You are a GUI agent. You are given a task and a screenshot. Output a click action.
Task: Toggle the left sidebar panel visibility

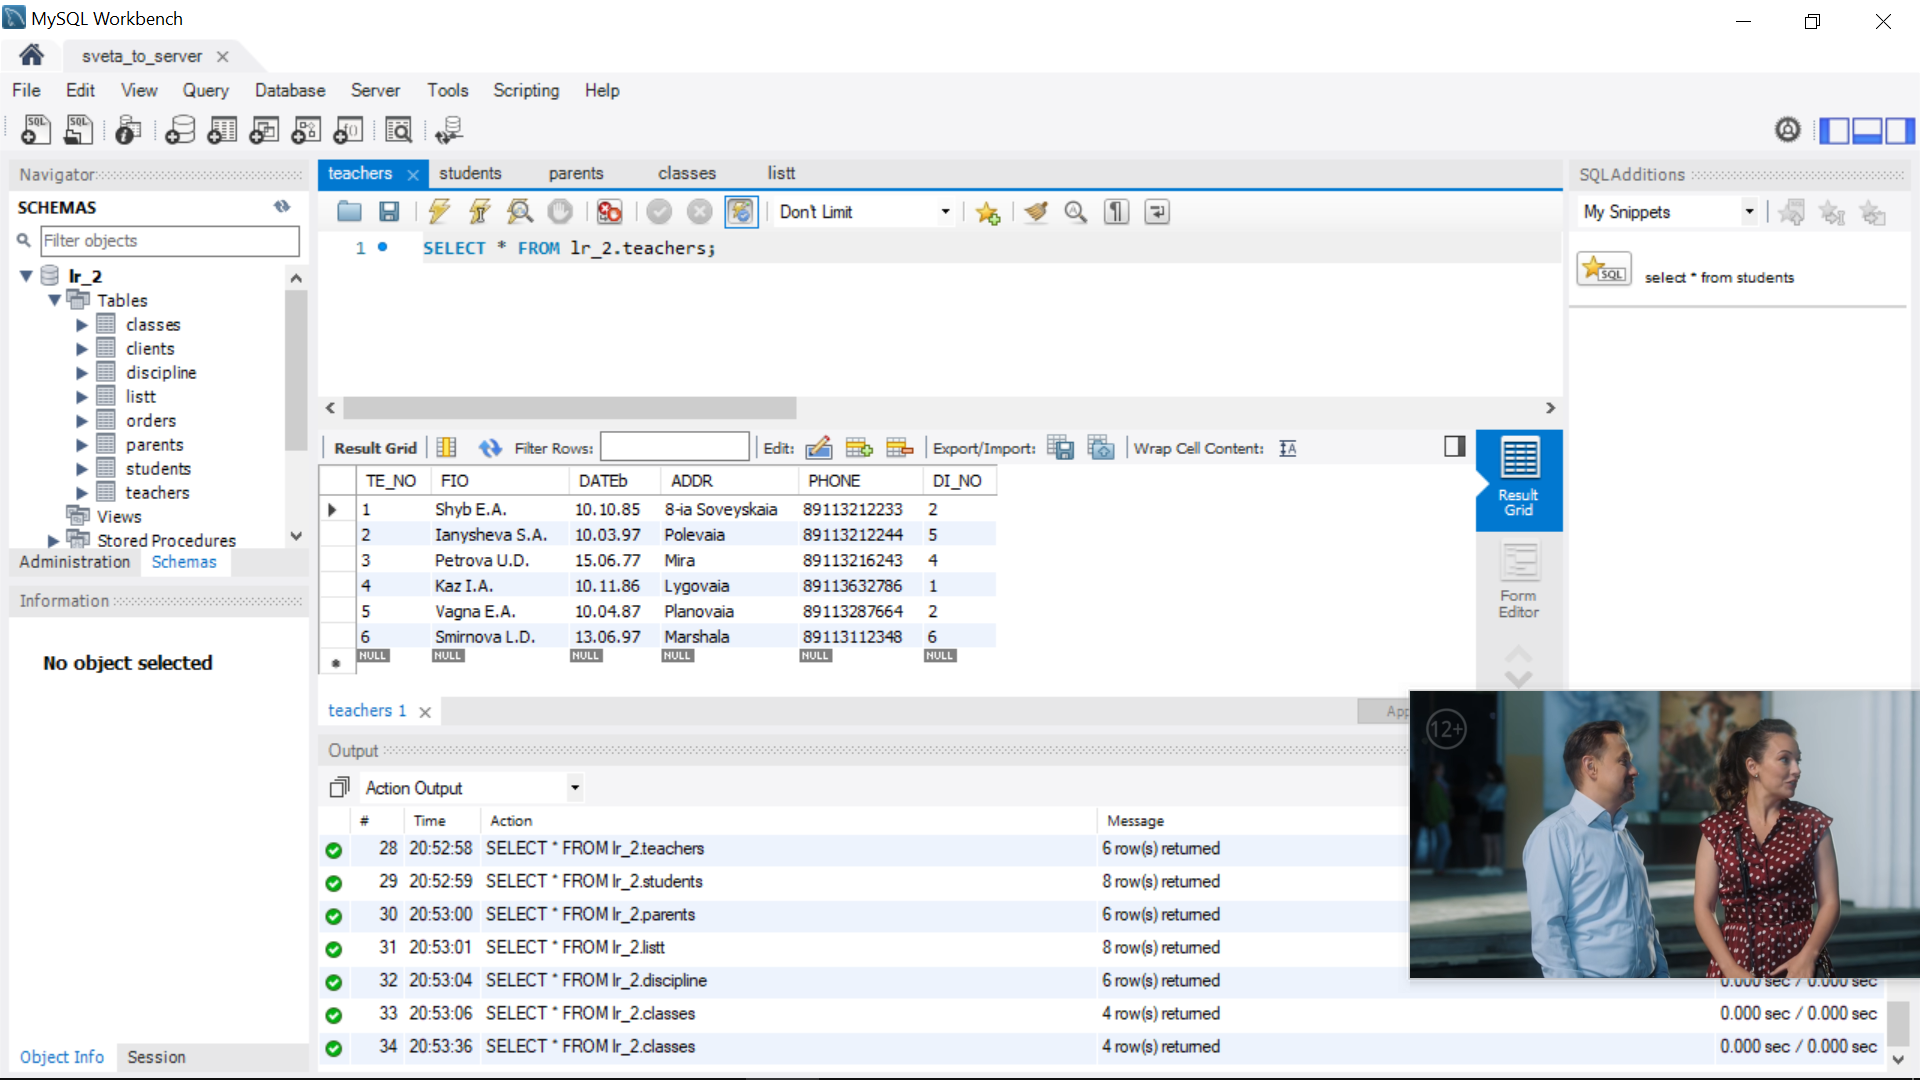[x=1833, y=130]
